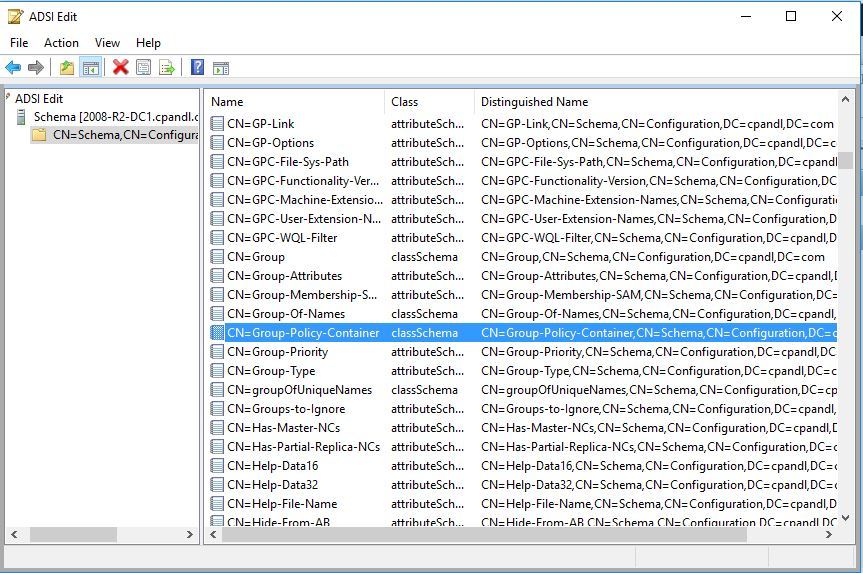
Task: Click the Forward arrow toolbar icon
Action: pos(36,68)
